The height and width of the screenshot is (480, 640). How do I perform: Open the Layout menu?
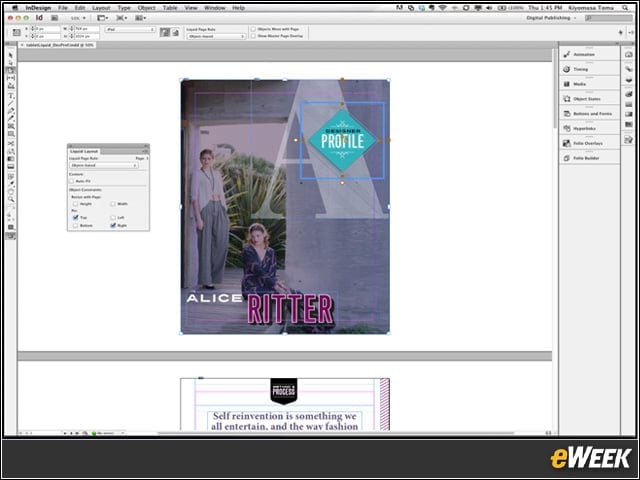tap(101, 8)
